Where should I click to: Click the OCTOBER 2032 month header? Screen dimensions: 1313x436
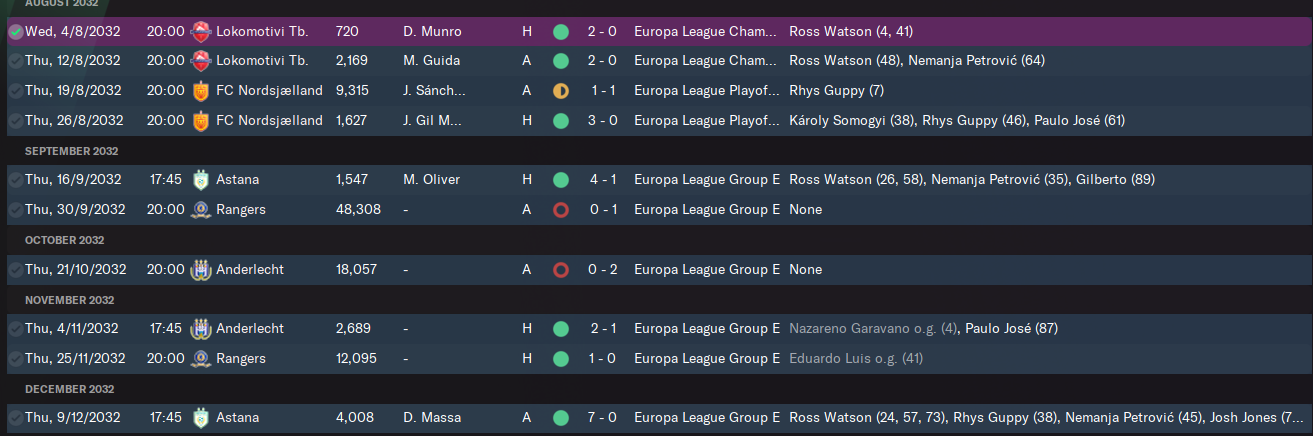pos(65,240)
